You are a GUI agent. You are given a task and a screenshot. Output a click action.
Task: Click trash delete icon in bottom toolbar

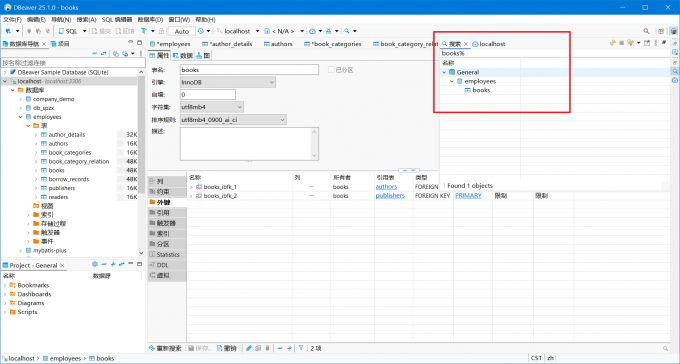[x=268, y=348]
